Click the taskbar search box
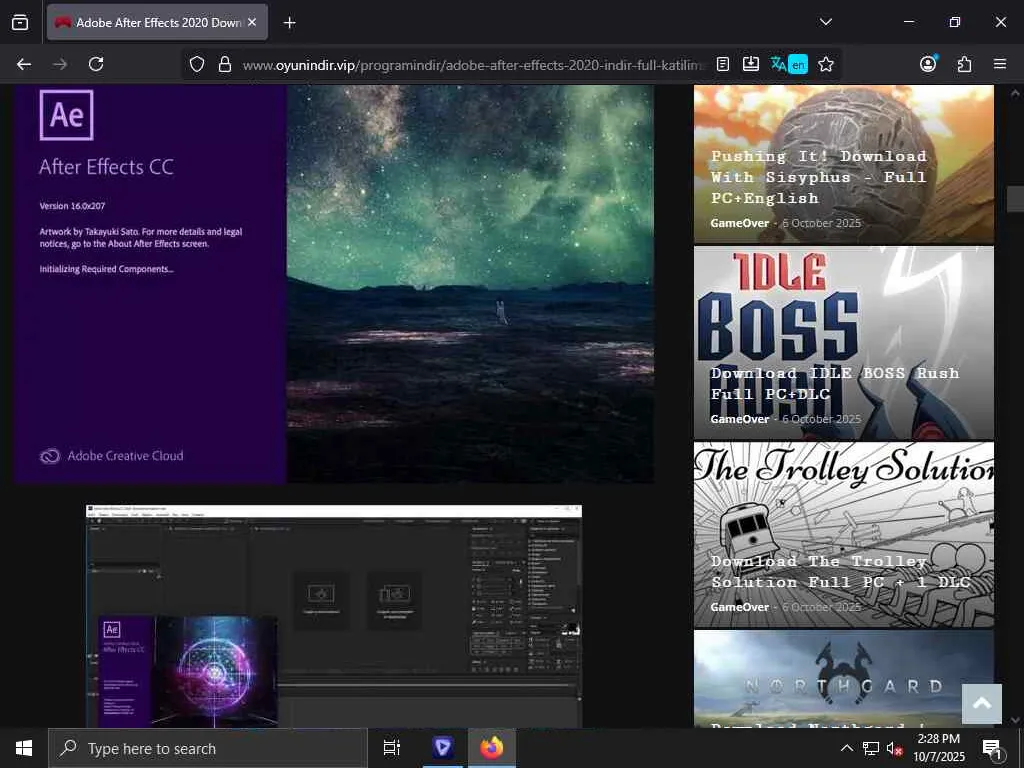Image resolution: width=1024 pixels, height=768 pixels. pos(208,748)
